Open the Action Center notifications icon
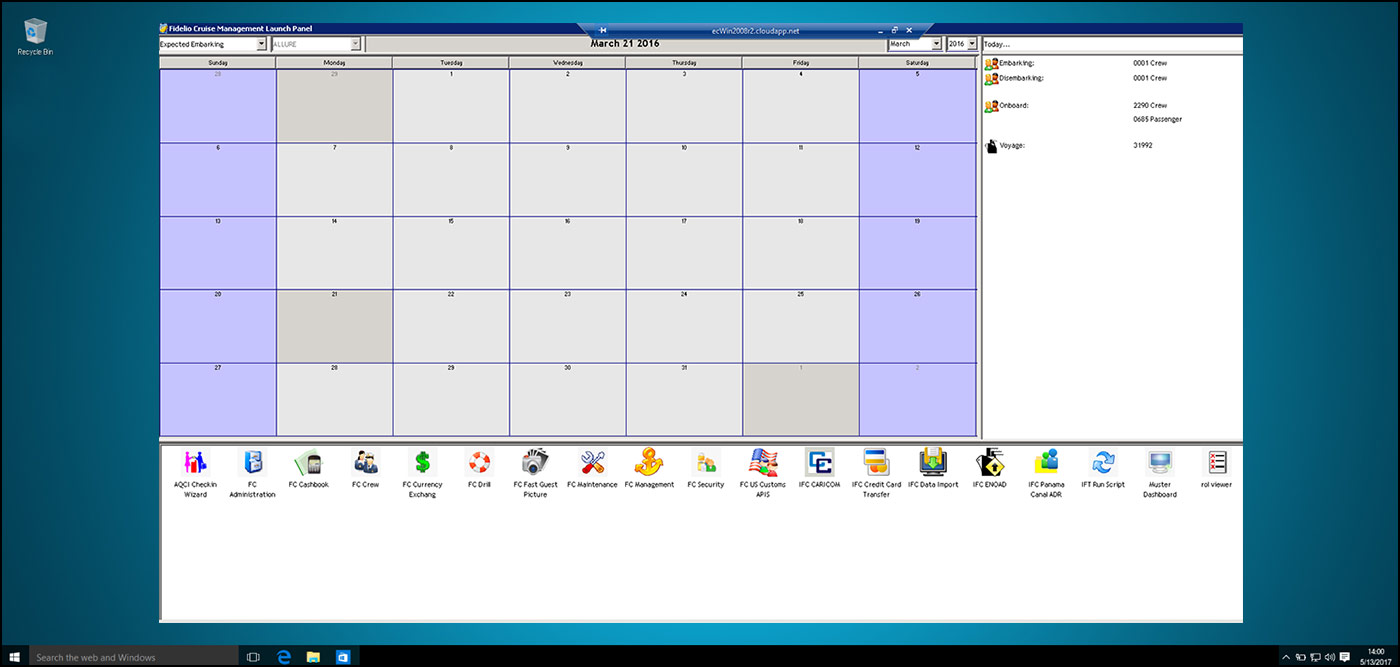Viewport: 1400px width, 667px height. [x=1345, y=657]
